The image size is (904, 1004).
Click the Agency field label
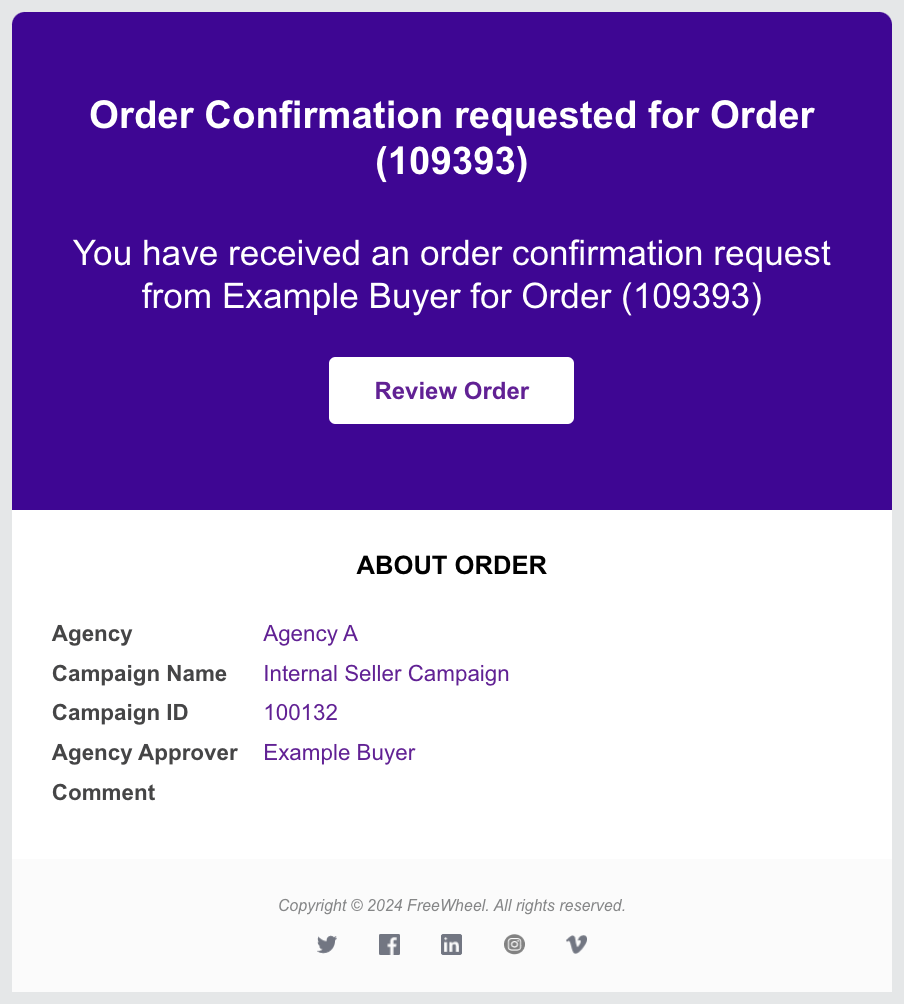click(x=92, y=634)
